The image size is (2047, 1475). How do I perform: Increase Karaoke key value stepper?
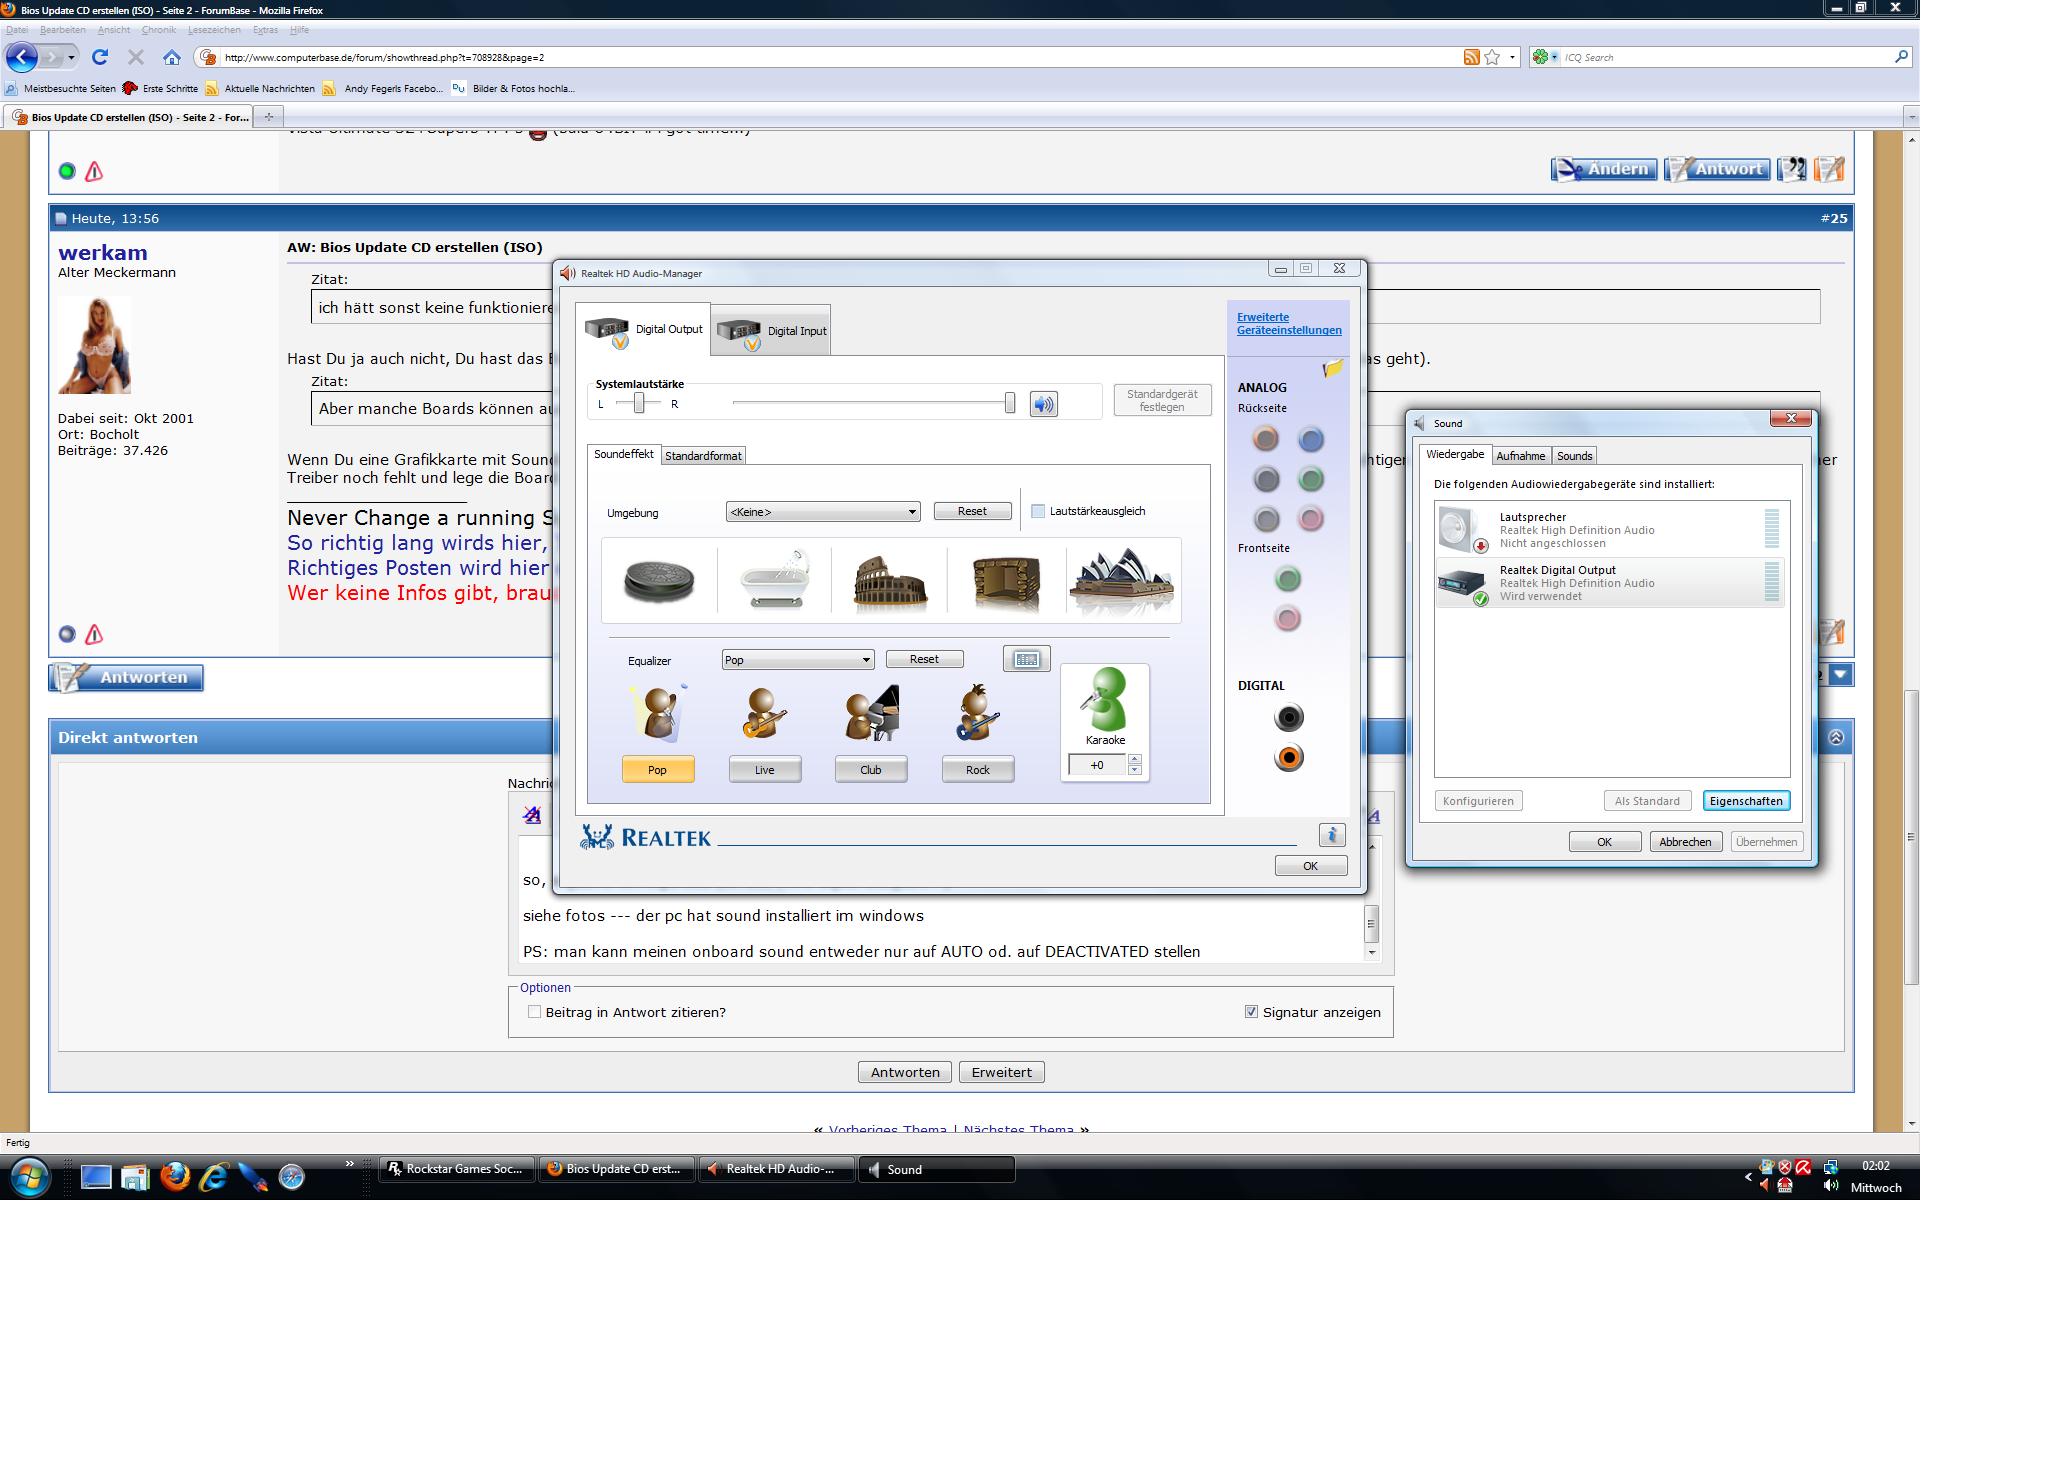pyautogui.click(x=1134, y=760)
